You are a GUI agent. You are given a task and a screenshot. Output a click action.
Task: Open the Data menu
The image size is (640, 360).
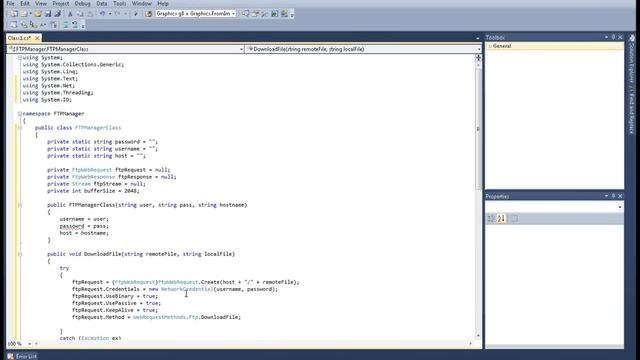point(102,4)
